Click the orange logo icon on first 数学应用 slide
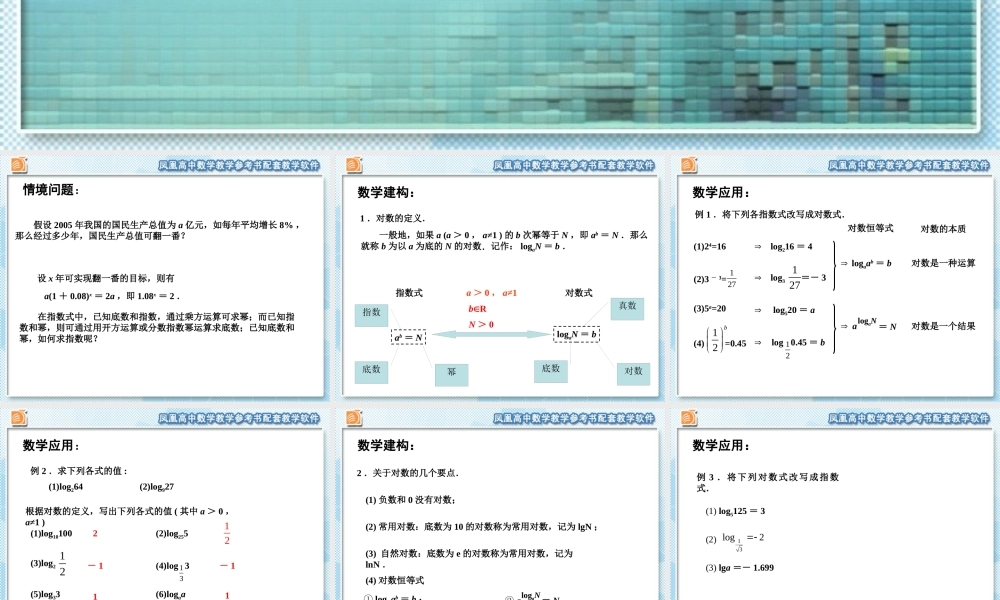 pos(688,166)
